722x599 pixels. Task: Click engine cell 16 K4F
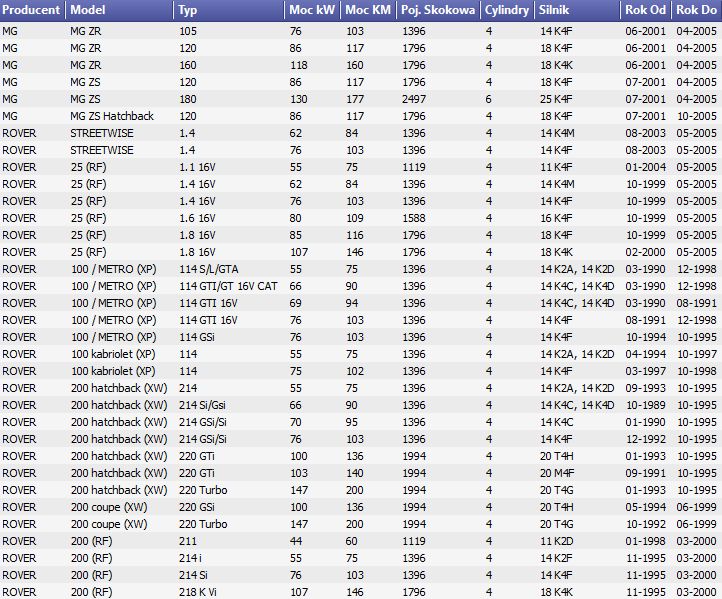click(556, 218)
